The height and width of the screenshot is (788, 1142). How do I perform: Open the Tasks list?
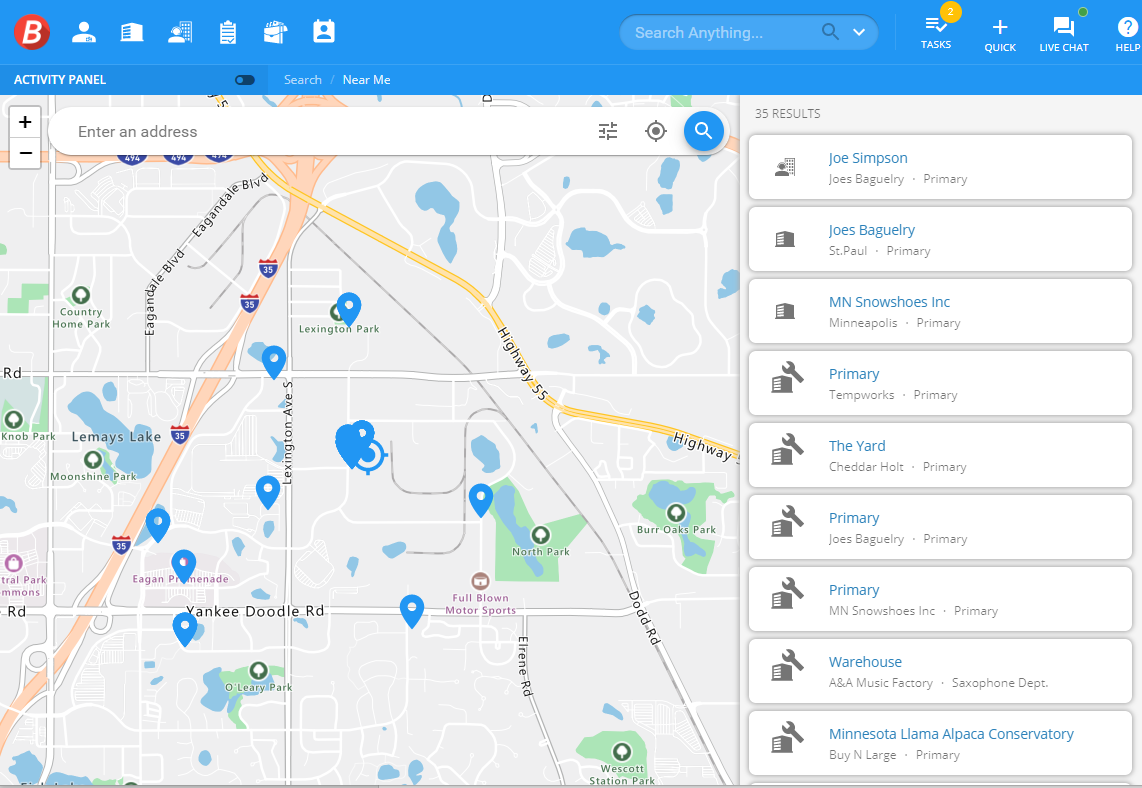pyautogui.click(x=936, y=32)
